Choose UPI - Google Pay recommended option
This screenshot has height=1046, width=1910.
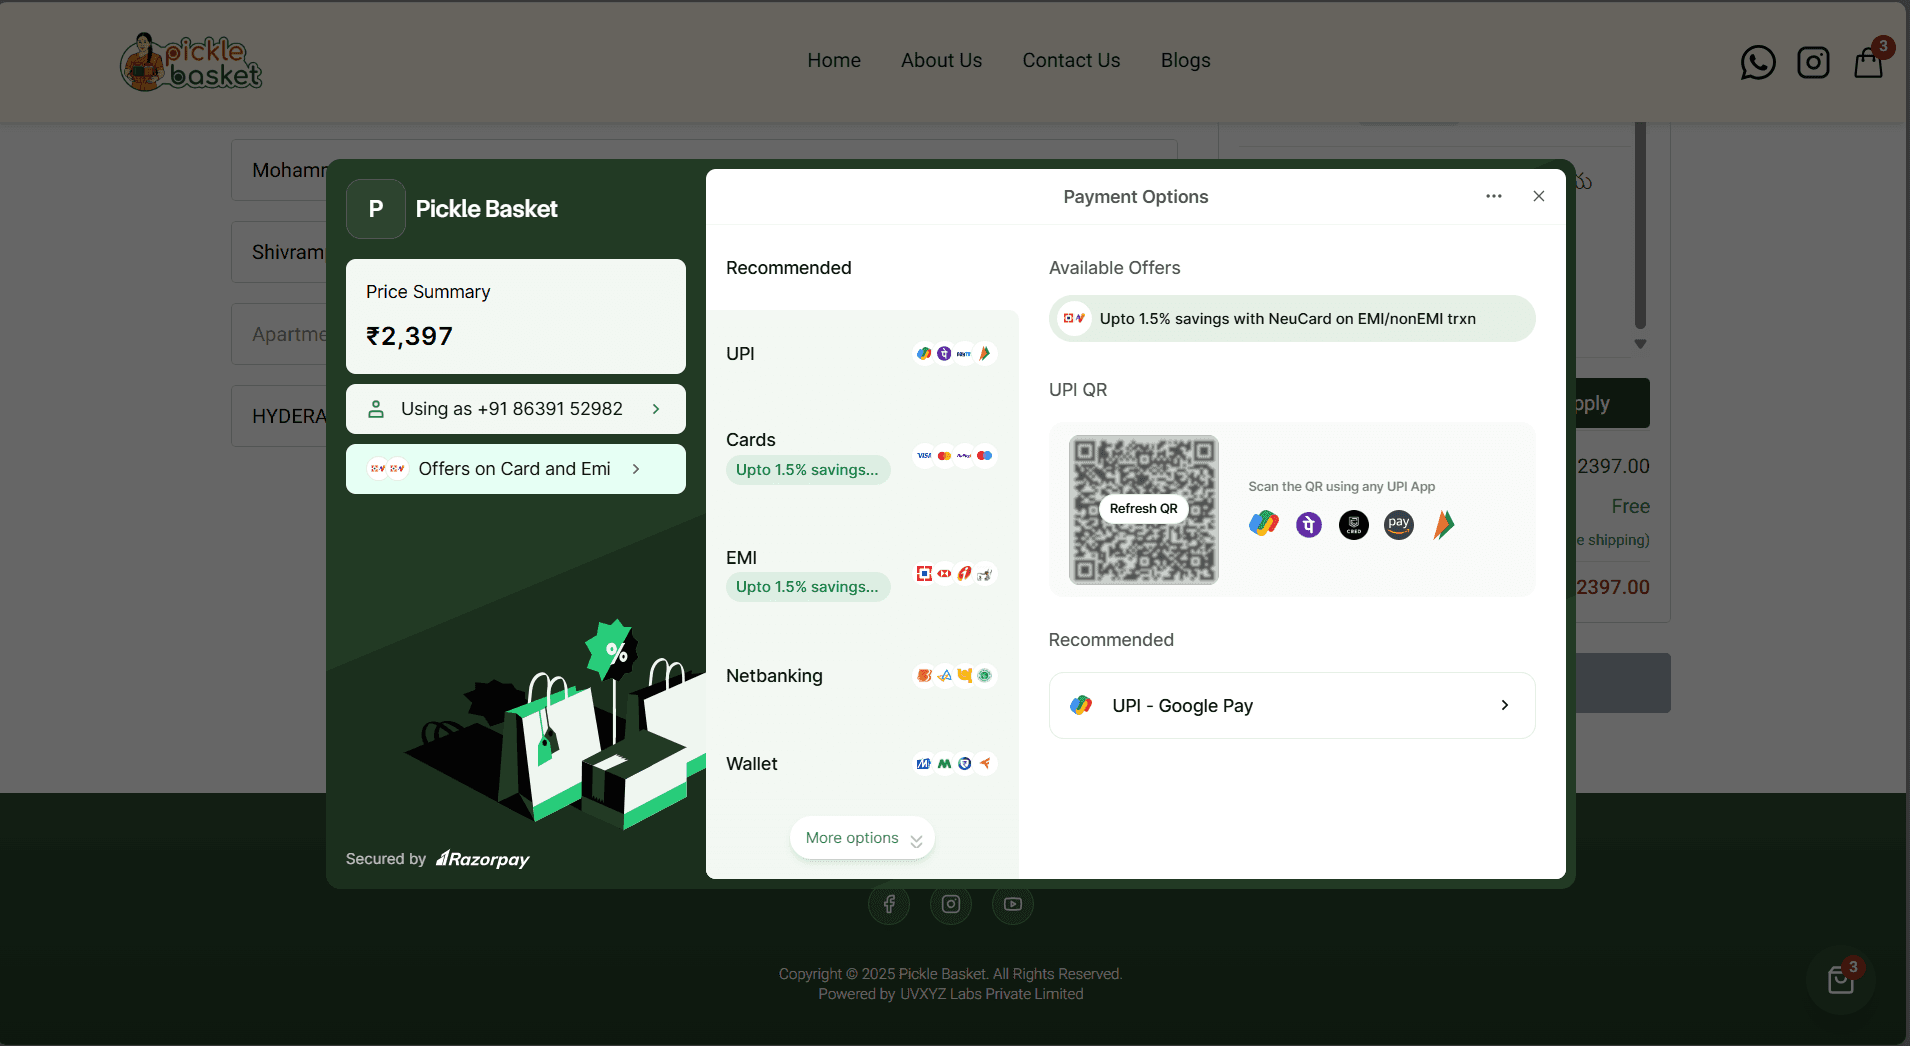click(x=1292, y=705)
